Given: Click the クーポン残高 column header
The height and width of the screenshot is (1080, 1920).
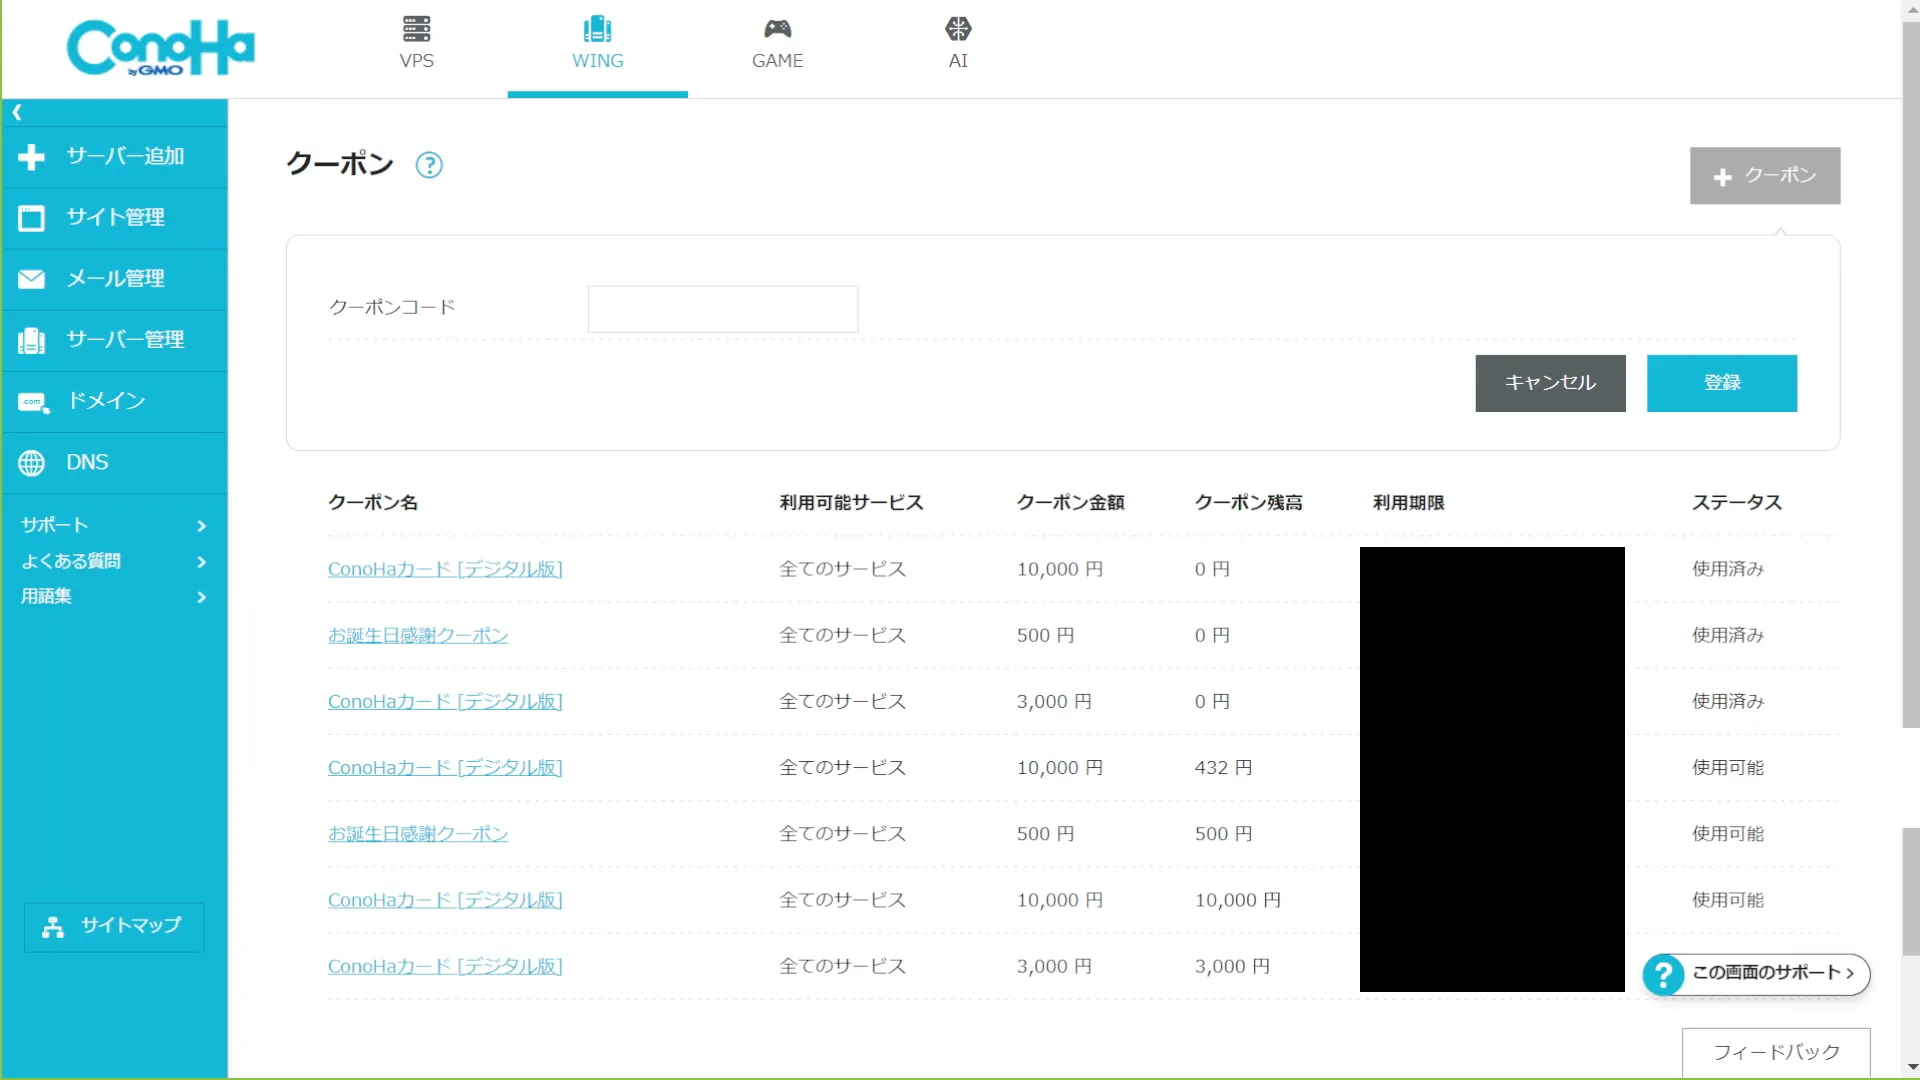Looking at the screenshot, I should [x=1248, y=502].
